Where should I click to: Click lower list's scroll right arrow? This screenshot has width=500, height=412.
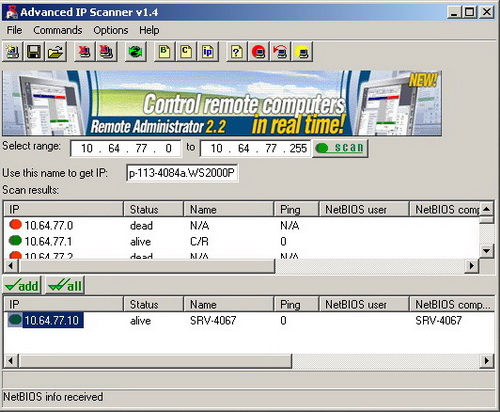click(x=487, y=361)
